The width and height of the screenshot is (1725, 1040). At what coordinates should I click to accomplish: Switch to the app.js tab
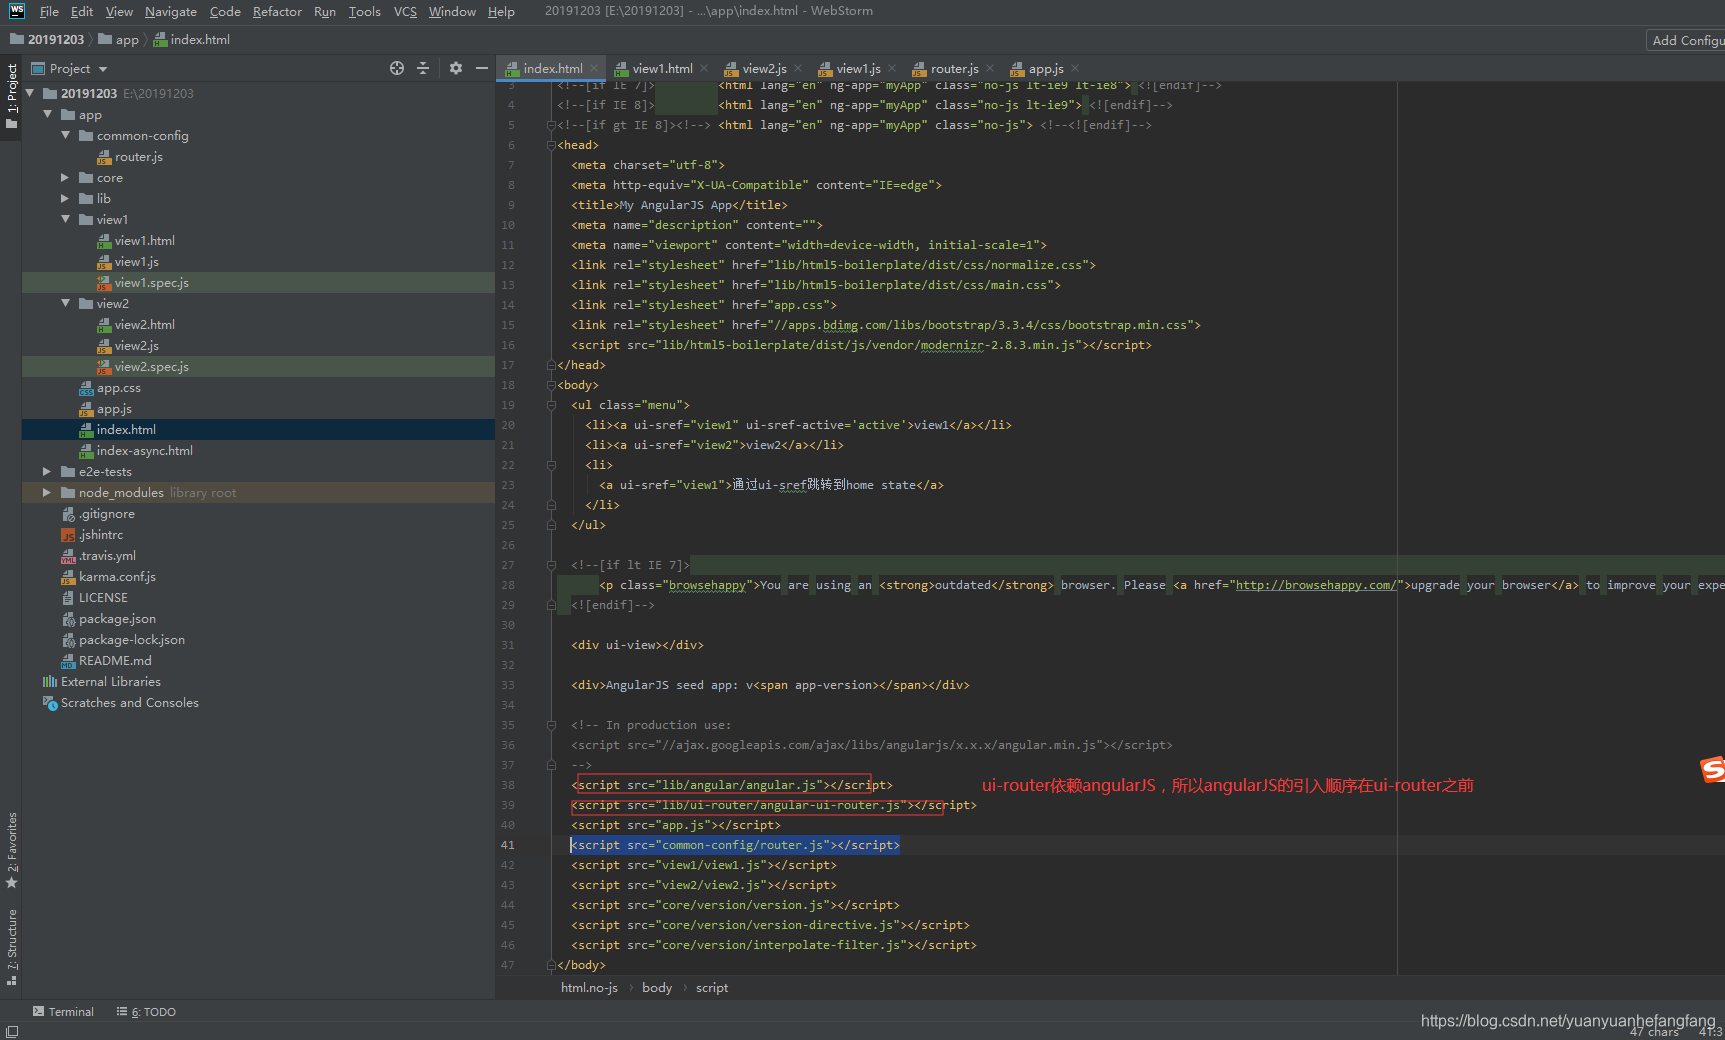[x=1046, y=68]
